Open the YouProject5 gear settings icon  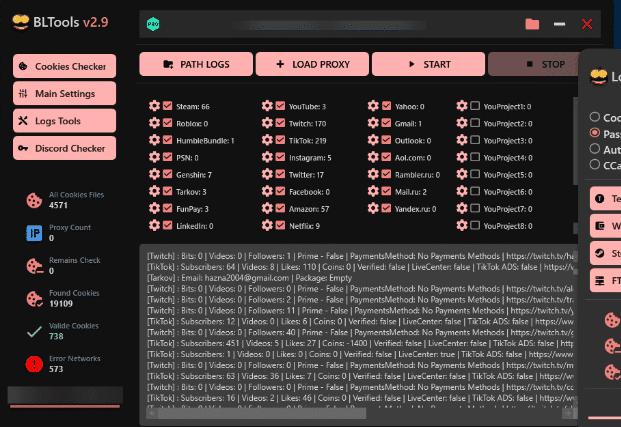[x=461, y=174]
